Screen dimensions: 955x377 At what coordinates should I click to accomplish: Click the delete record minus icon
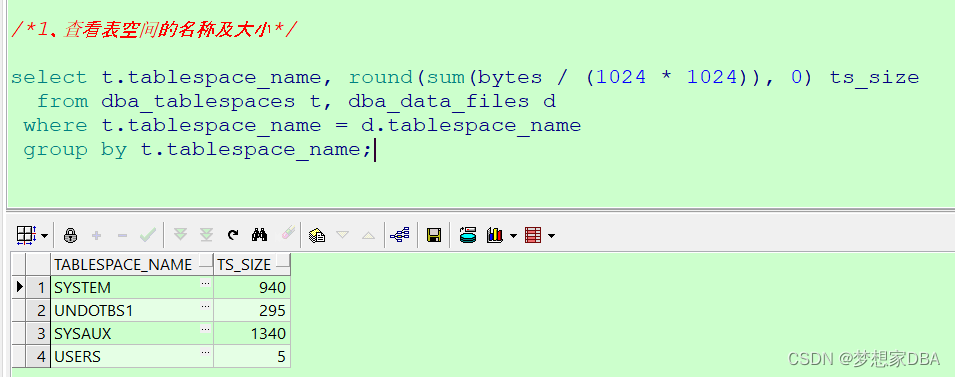(122, 235)
